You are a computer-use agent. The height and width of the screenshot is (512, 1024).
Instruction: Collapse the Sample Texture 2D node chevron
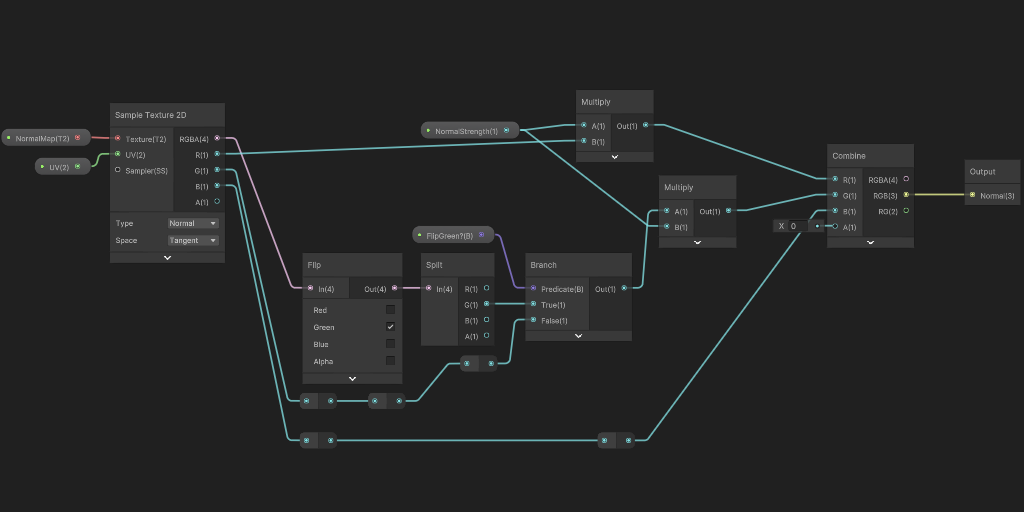pyautogui.click(x=167, y=257)
